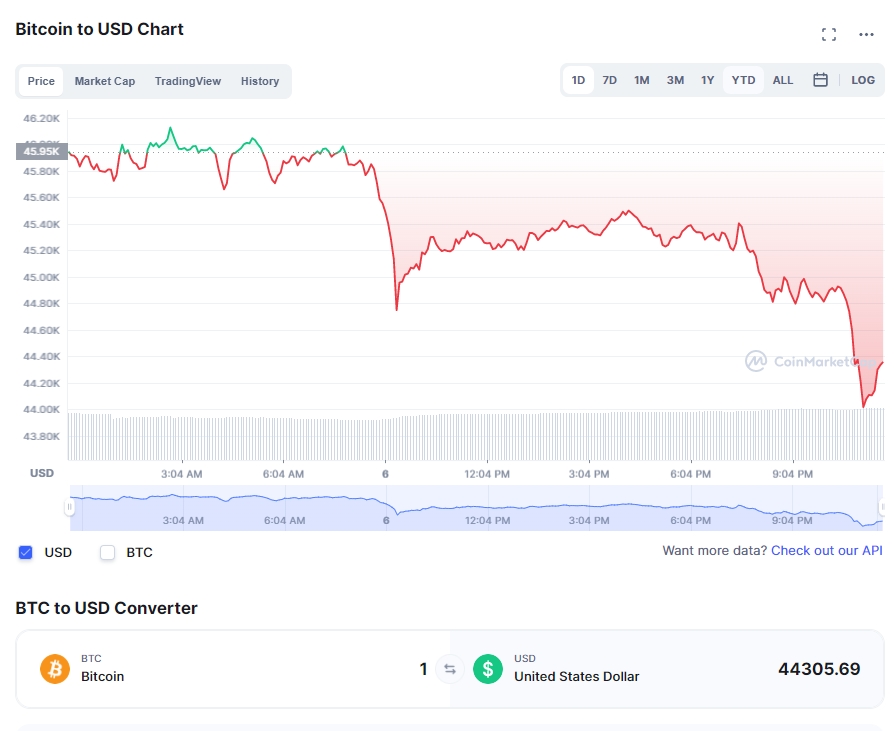
Task: Open the three-dot more options menu
Action: click(x=866, y=35)
